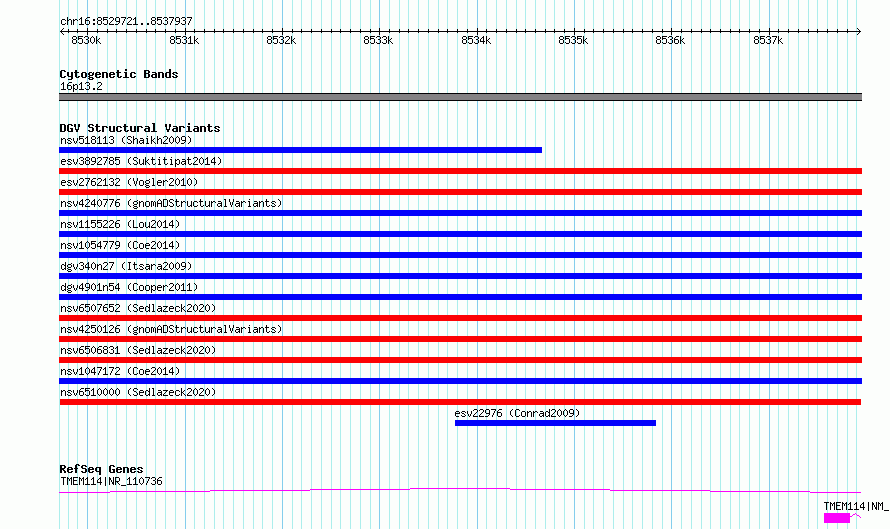Viewport: 890px width, 529px height.
Task: Select the gray 16p13.2 cytoband bar
Action: pos(460,97)
